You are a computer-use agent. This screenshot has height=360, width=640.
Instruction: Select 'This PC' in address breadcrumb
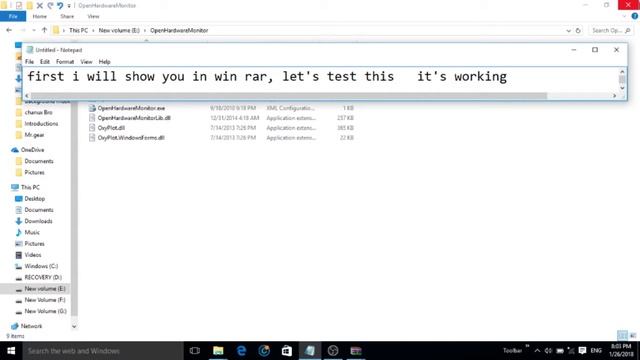pos(78,30)
